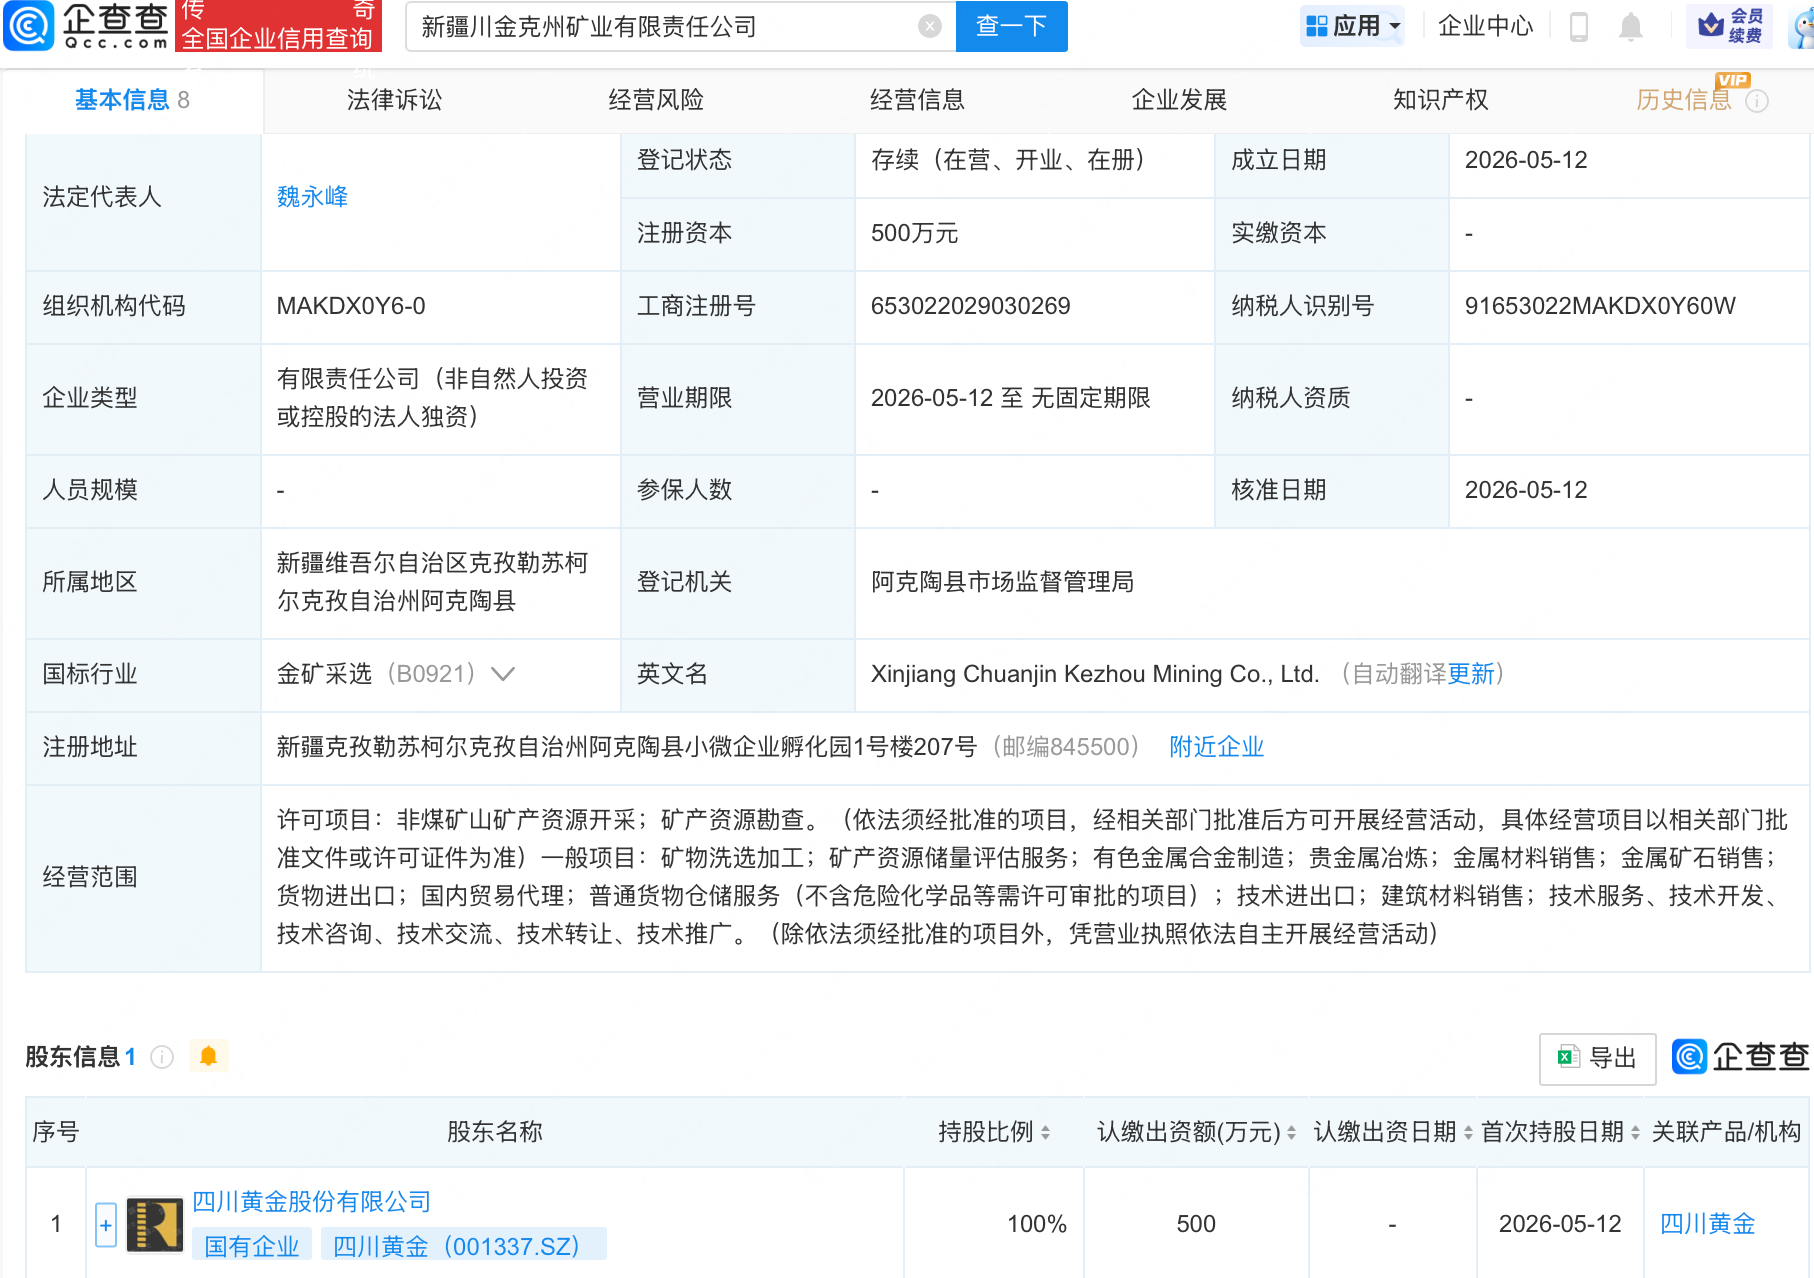
Task: Select registered capital 500万元
Action: (x=915, y=233)
